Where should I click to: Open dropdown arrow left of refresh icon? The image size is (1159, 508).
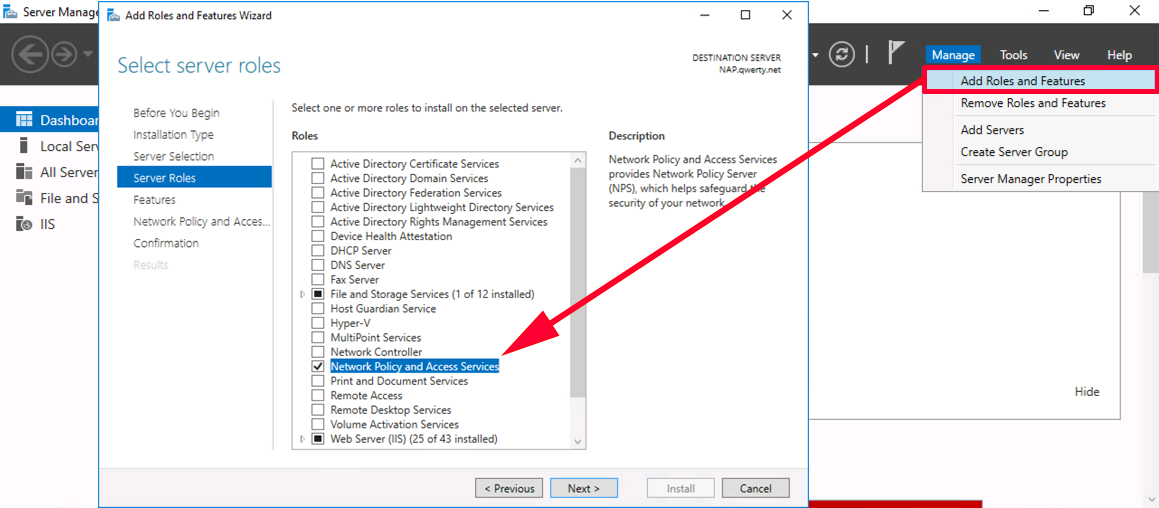[x=816, y=54]
